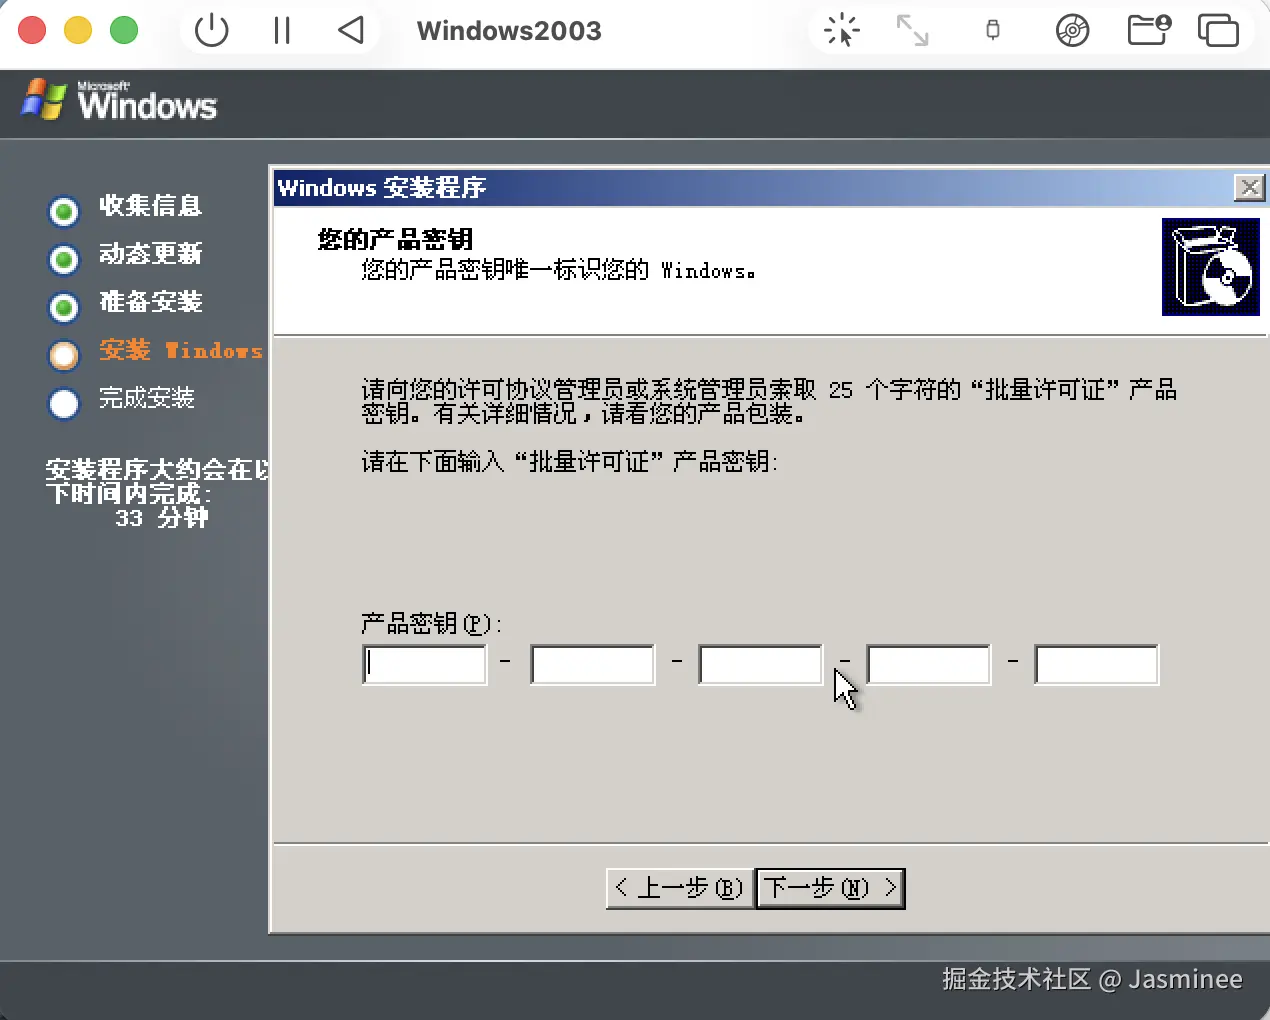The width and height of the screenshot is (1270, 1020).
Task: Click the Windows flag logo
Action: point(44,100)
